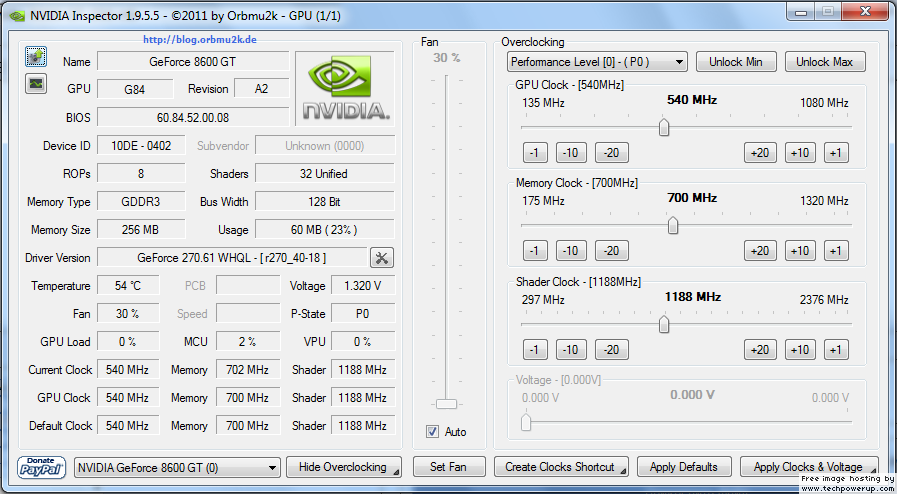Click the MCU field 2 %
The height and width of the screenshot is (494, 897).
tap(248, 342)
